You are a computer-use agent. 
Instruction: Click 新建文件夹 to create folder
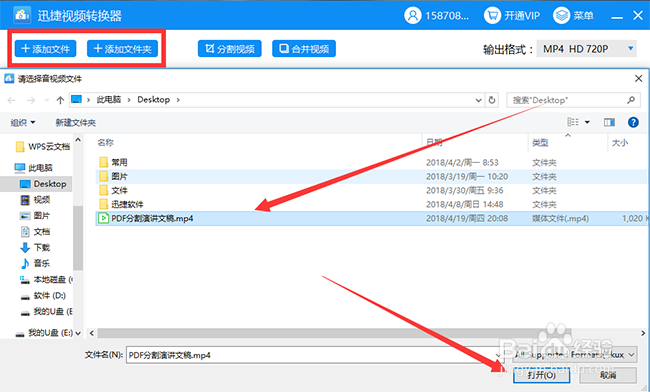point(75,122)
